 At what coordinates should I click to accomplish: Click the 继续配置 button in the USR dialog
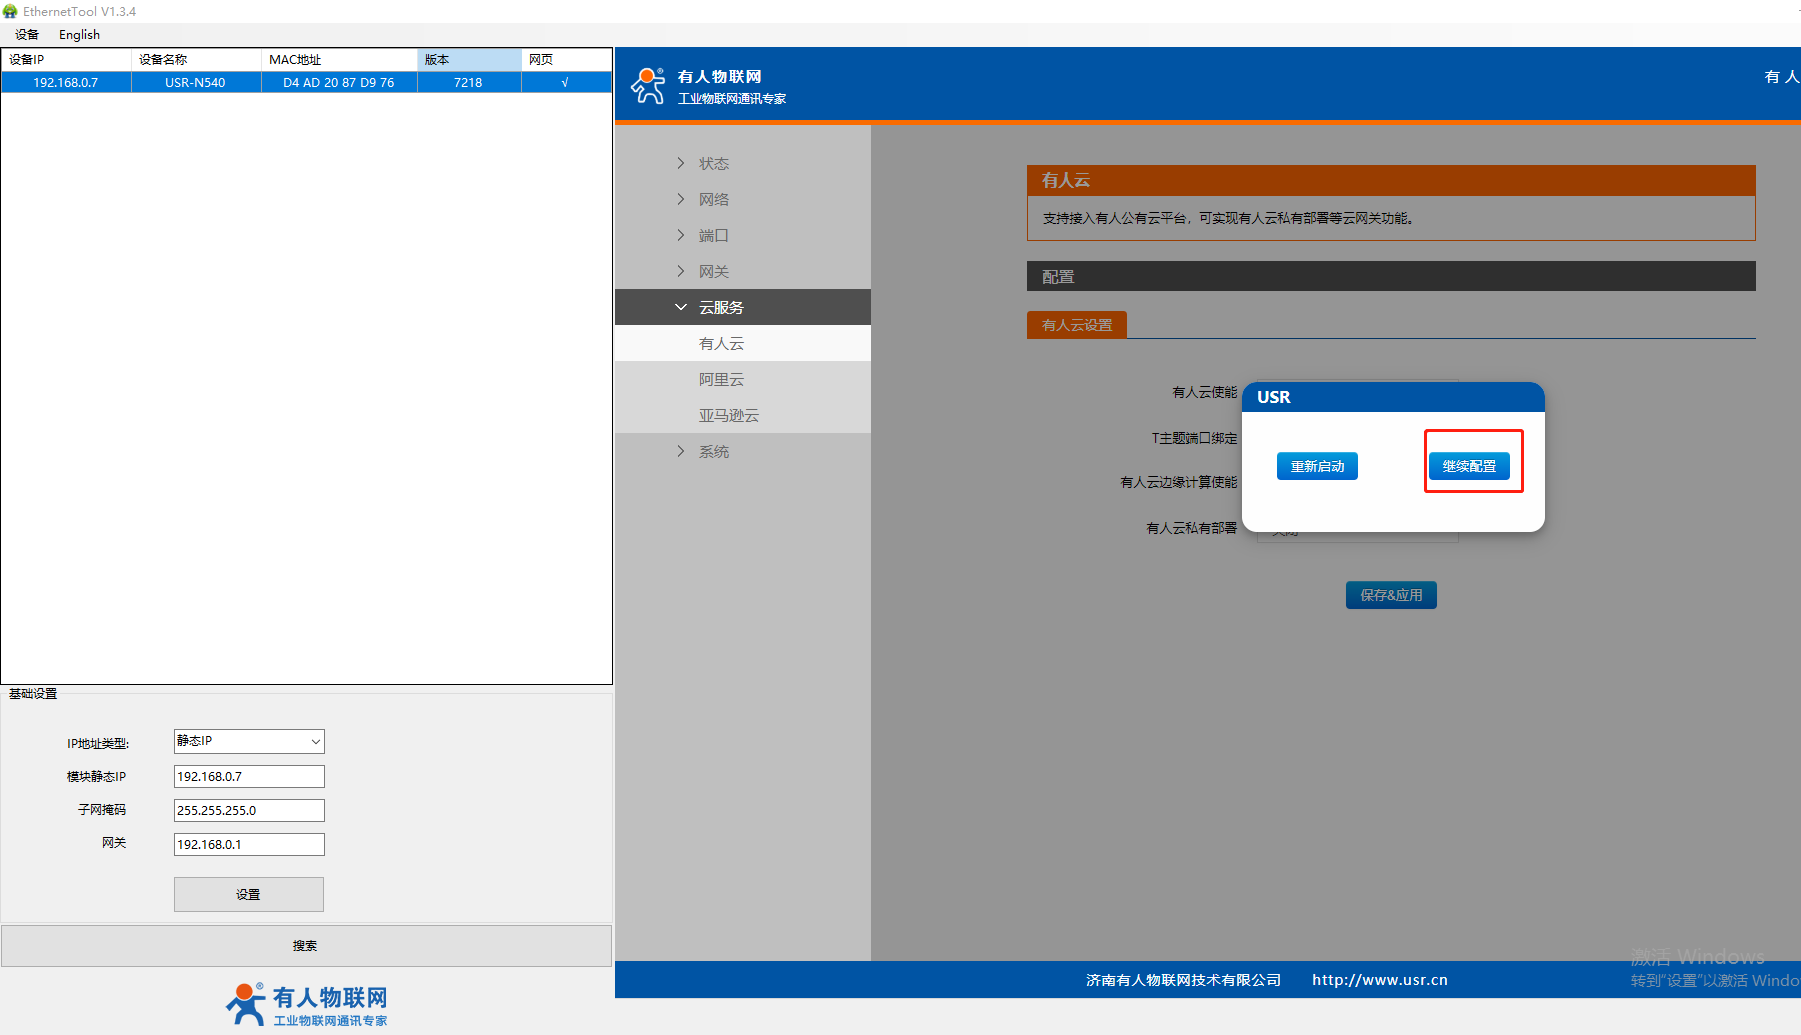[1469, 466]
